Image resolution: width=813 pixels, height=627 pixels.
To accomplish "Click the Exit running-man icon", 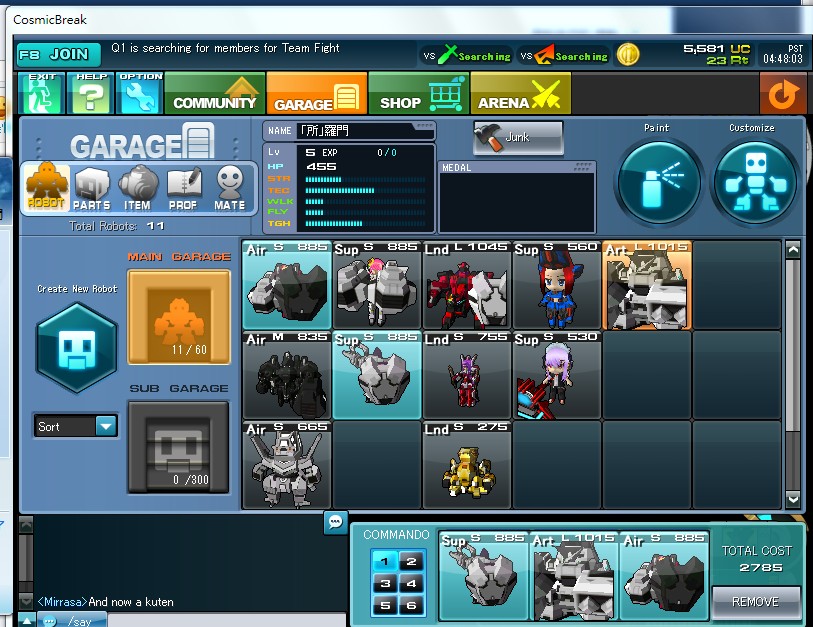I will coord(41,93).
